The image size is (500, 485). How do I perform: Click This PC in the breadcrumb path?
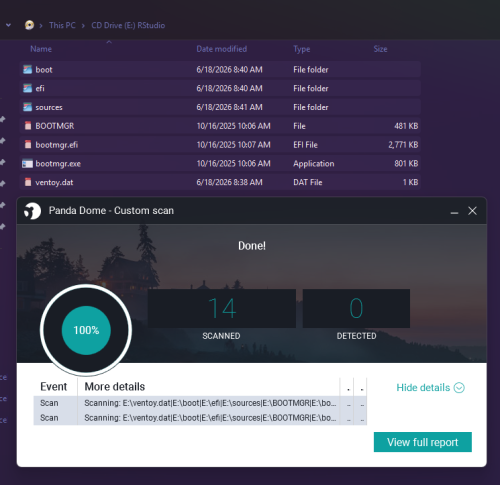(62, 25)
